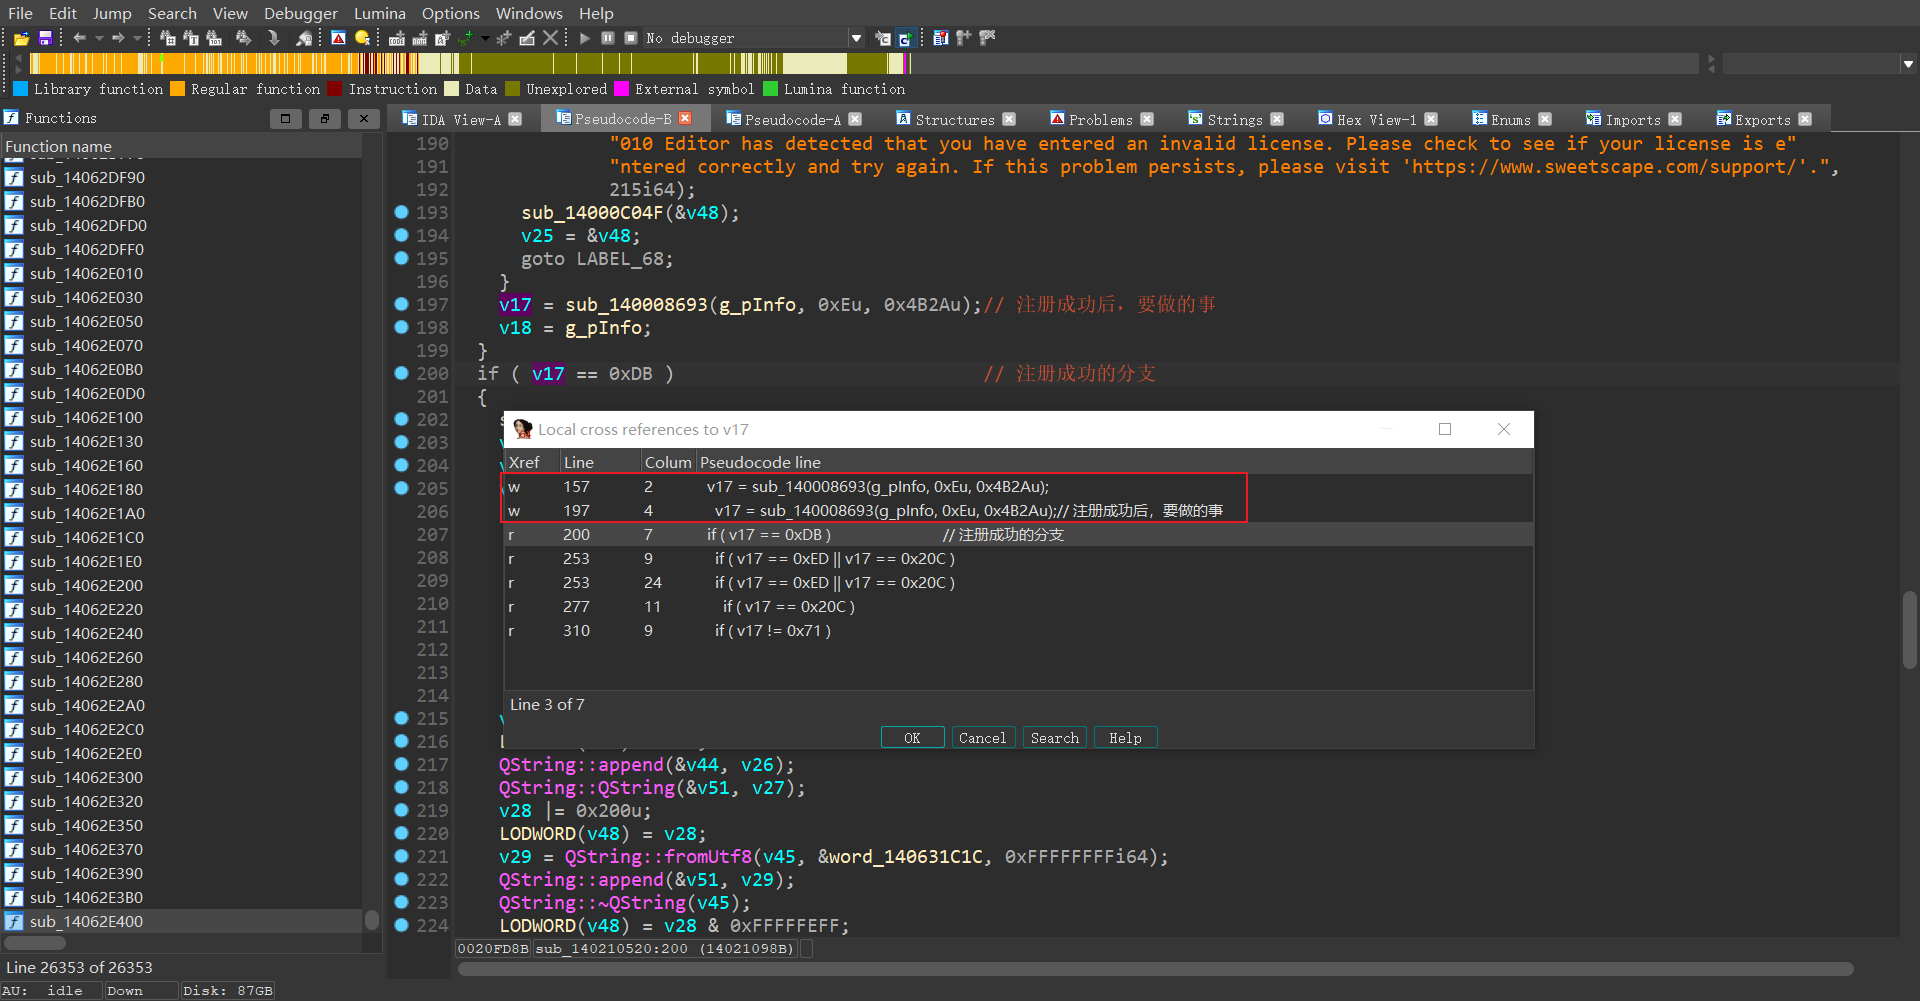Image resolution: width=1920 pixels, height=1001 pixels.
Task: Open dropdown at far right of navigation bar
Action: pyautogui.click(x=1908, y=64)
